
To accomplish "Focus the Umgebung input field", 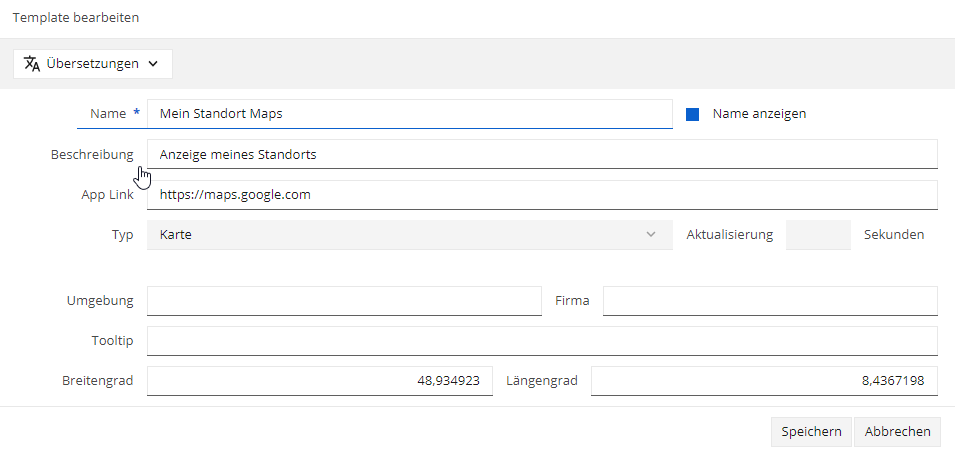I will coord(344,301).
